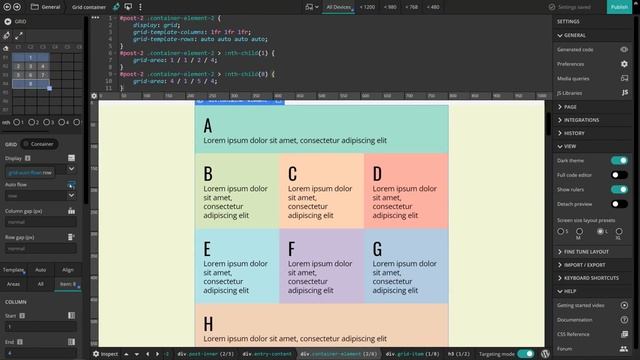Open Media queries icon
This screenshot has width=640, height=360.
[x=624, y=78]
